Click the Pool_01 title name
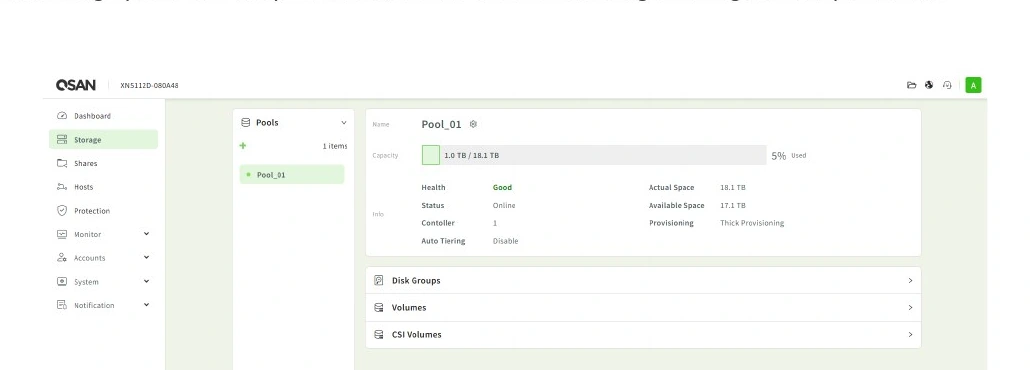The image size is (1030, 370). pyautogui.click(x=441, y=124)
